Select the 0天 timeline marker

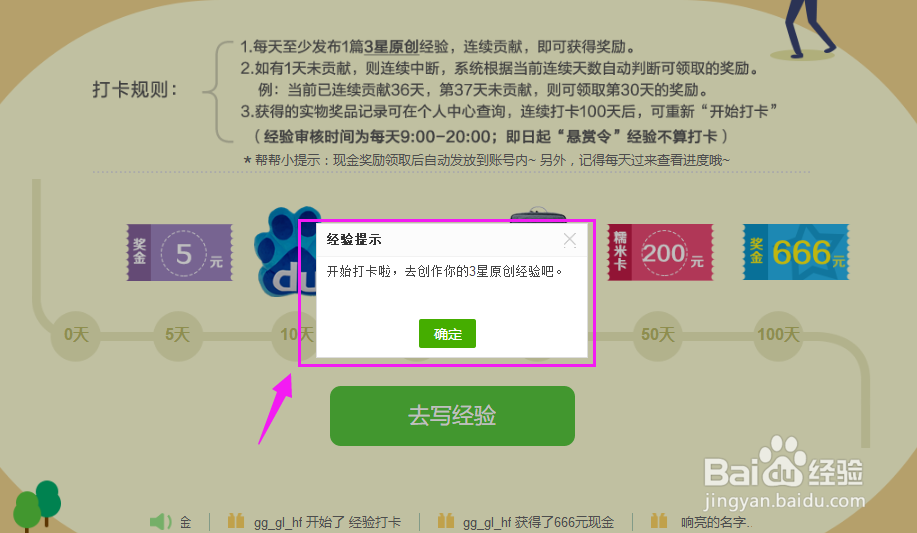coord(76,335)
